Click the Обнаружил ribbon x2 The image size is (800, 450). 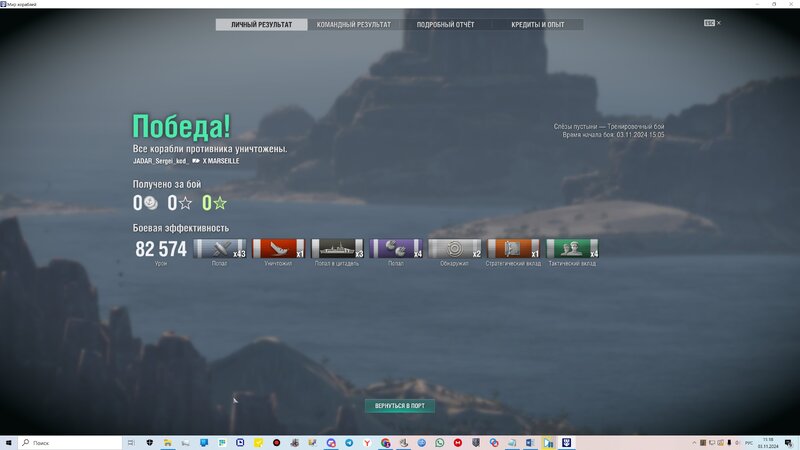pyautogui.click(x=455, y=248)
